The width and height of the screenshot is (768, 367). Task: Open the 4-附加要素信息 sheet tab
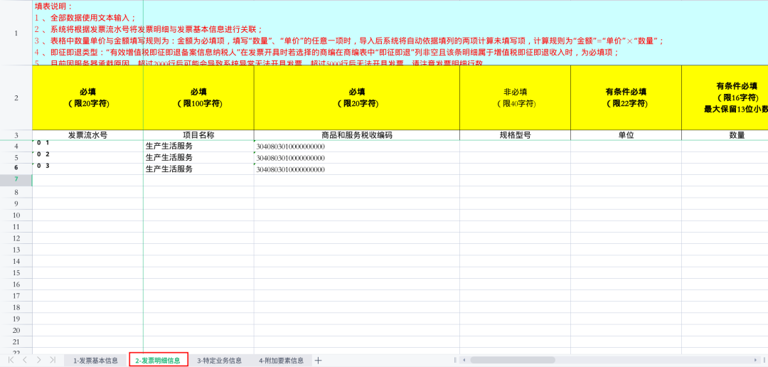pyautogui.click(x=281, y=361)
